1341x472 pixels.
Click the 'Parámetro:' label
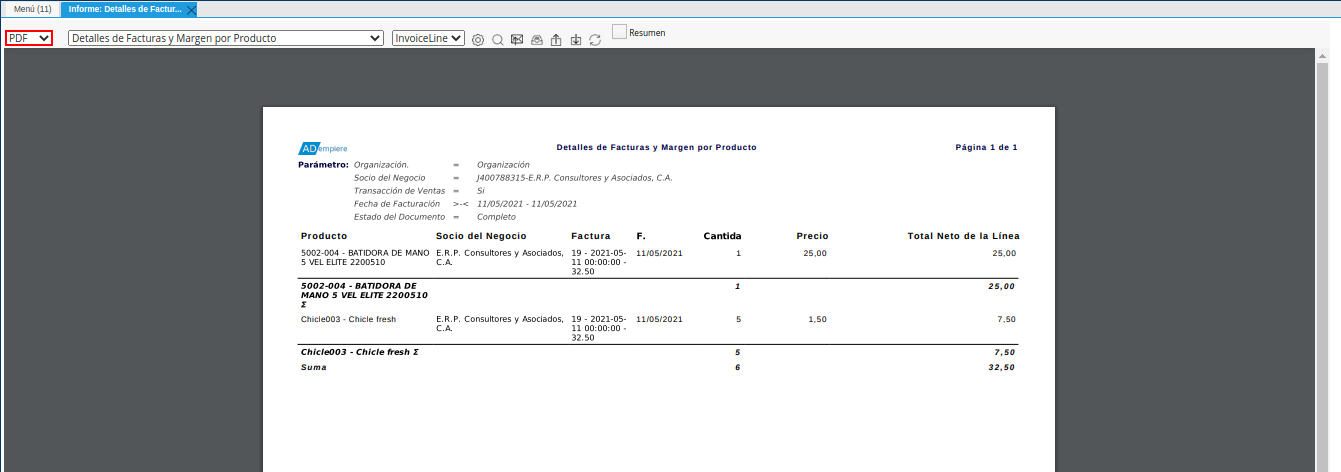[323, 164]
